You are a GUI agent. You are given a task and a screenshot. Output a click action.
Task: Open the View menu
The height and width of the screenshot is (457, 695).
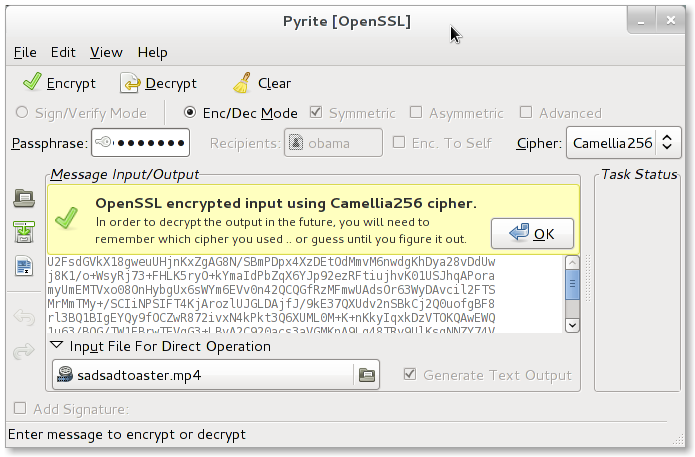tap(106, 52)
